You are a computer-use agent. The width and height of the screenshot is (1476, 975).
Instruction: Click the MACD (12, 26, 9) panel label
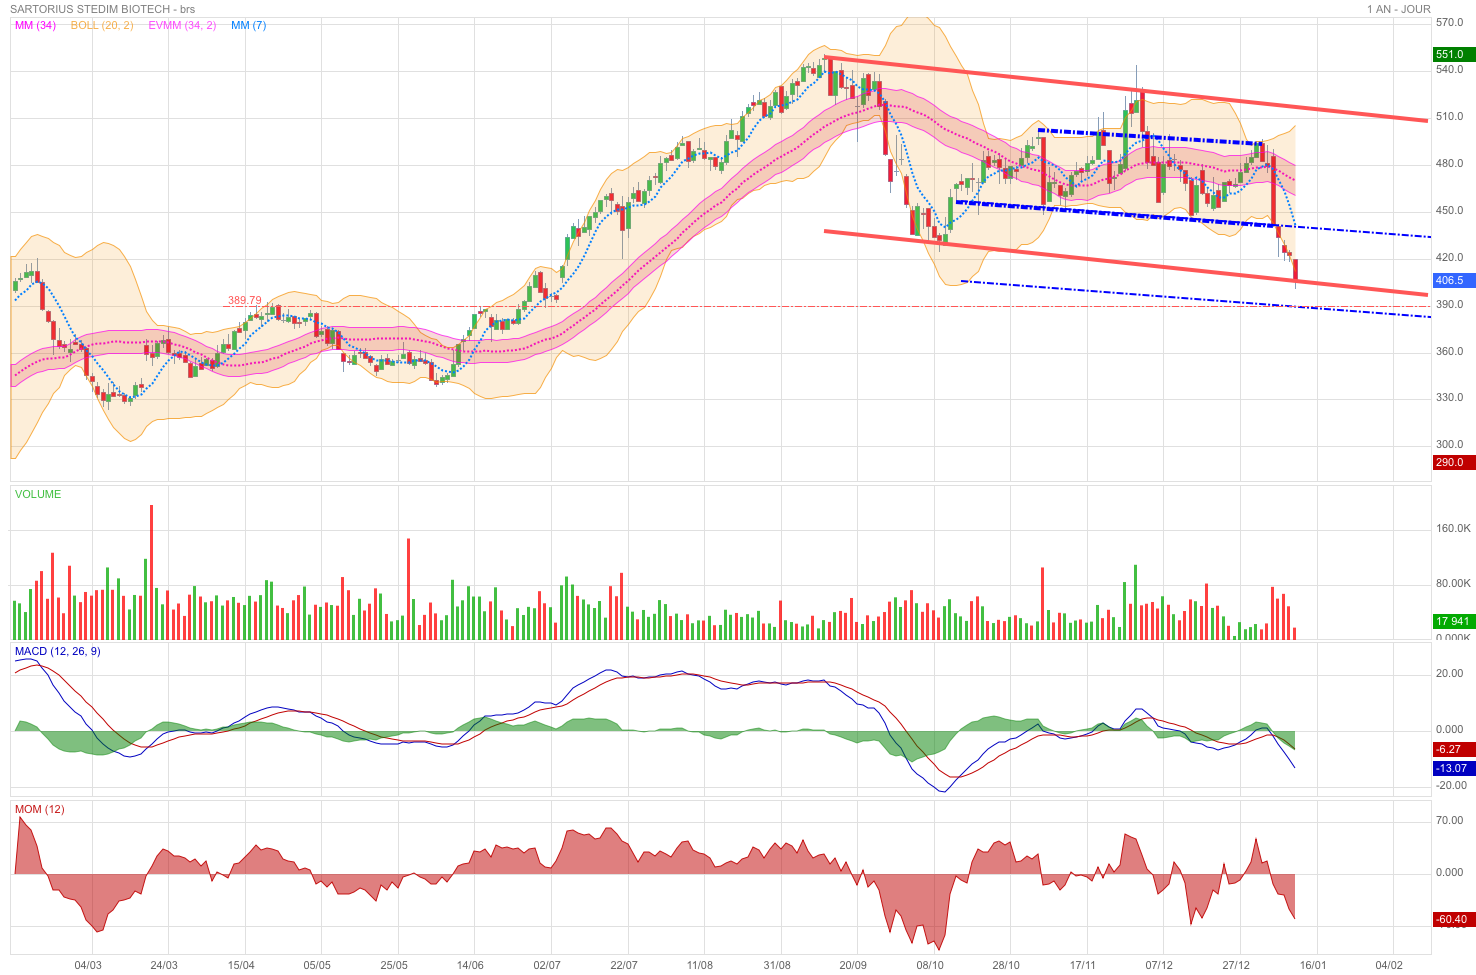point(57,651)
